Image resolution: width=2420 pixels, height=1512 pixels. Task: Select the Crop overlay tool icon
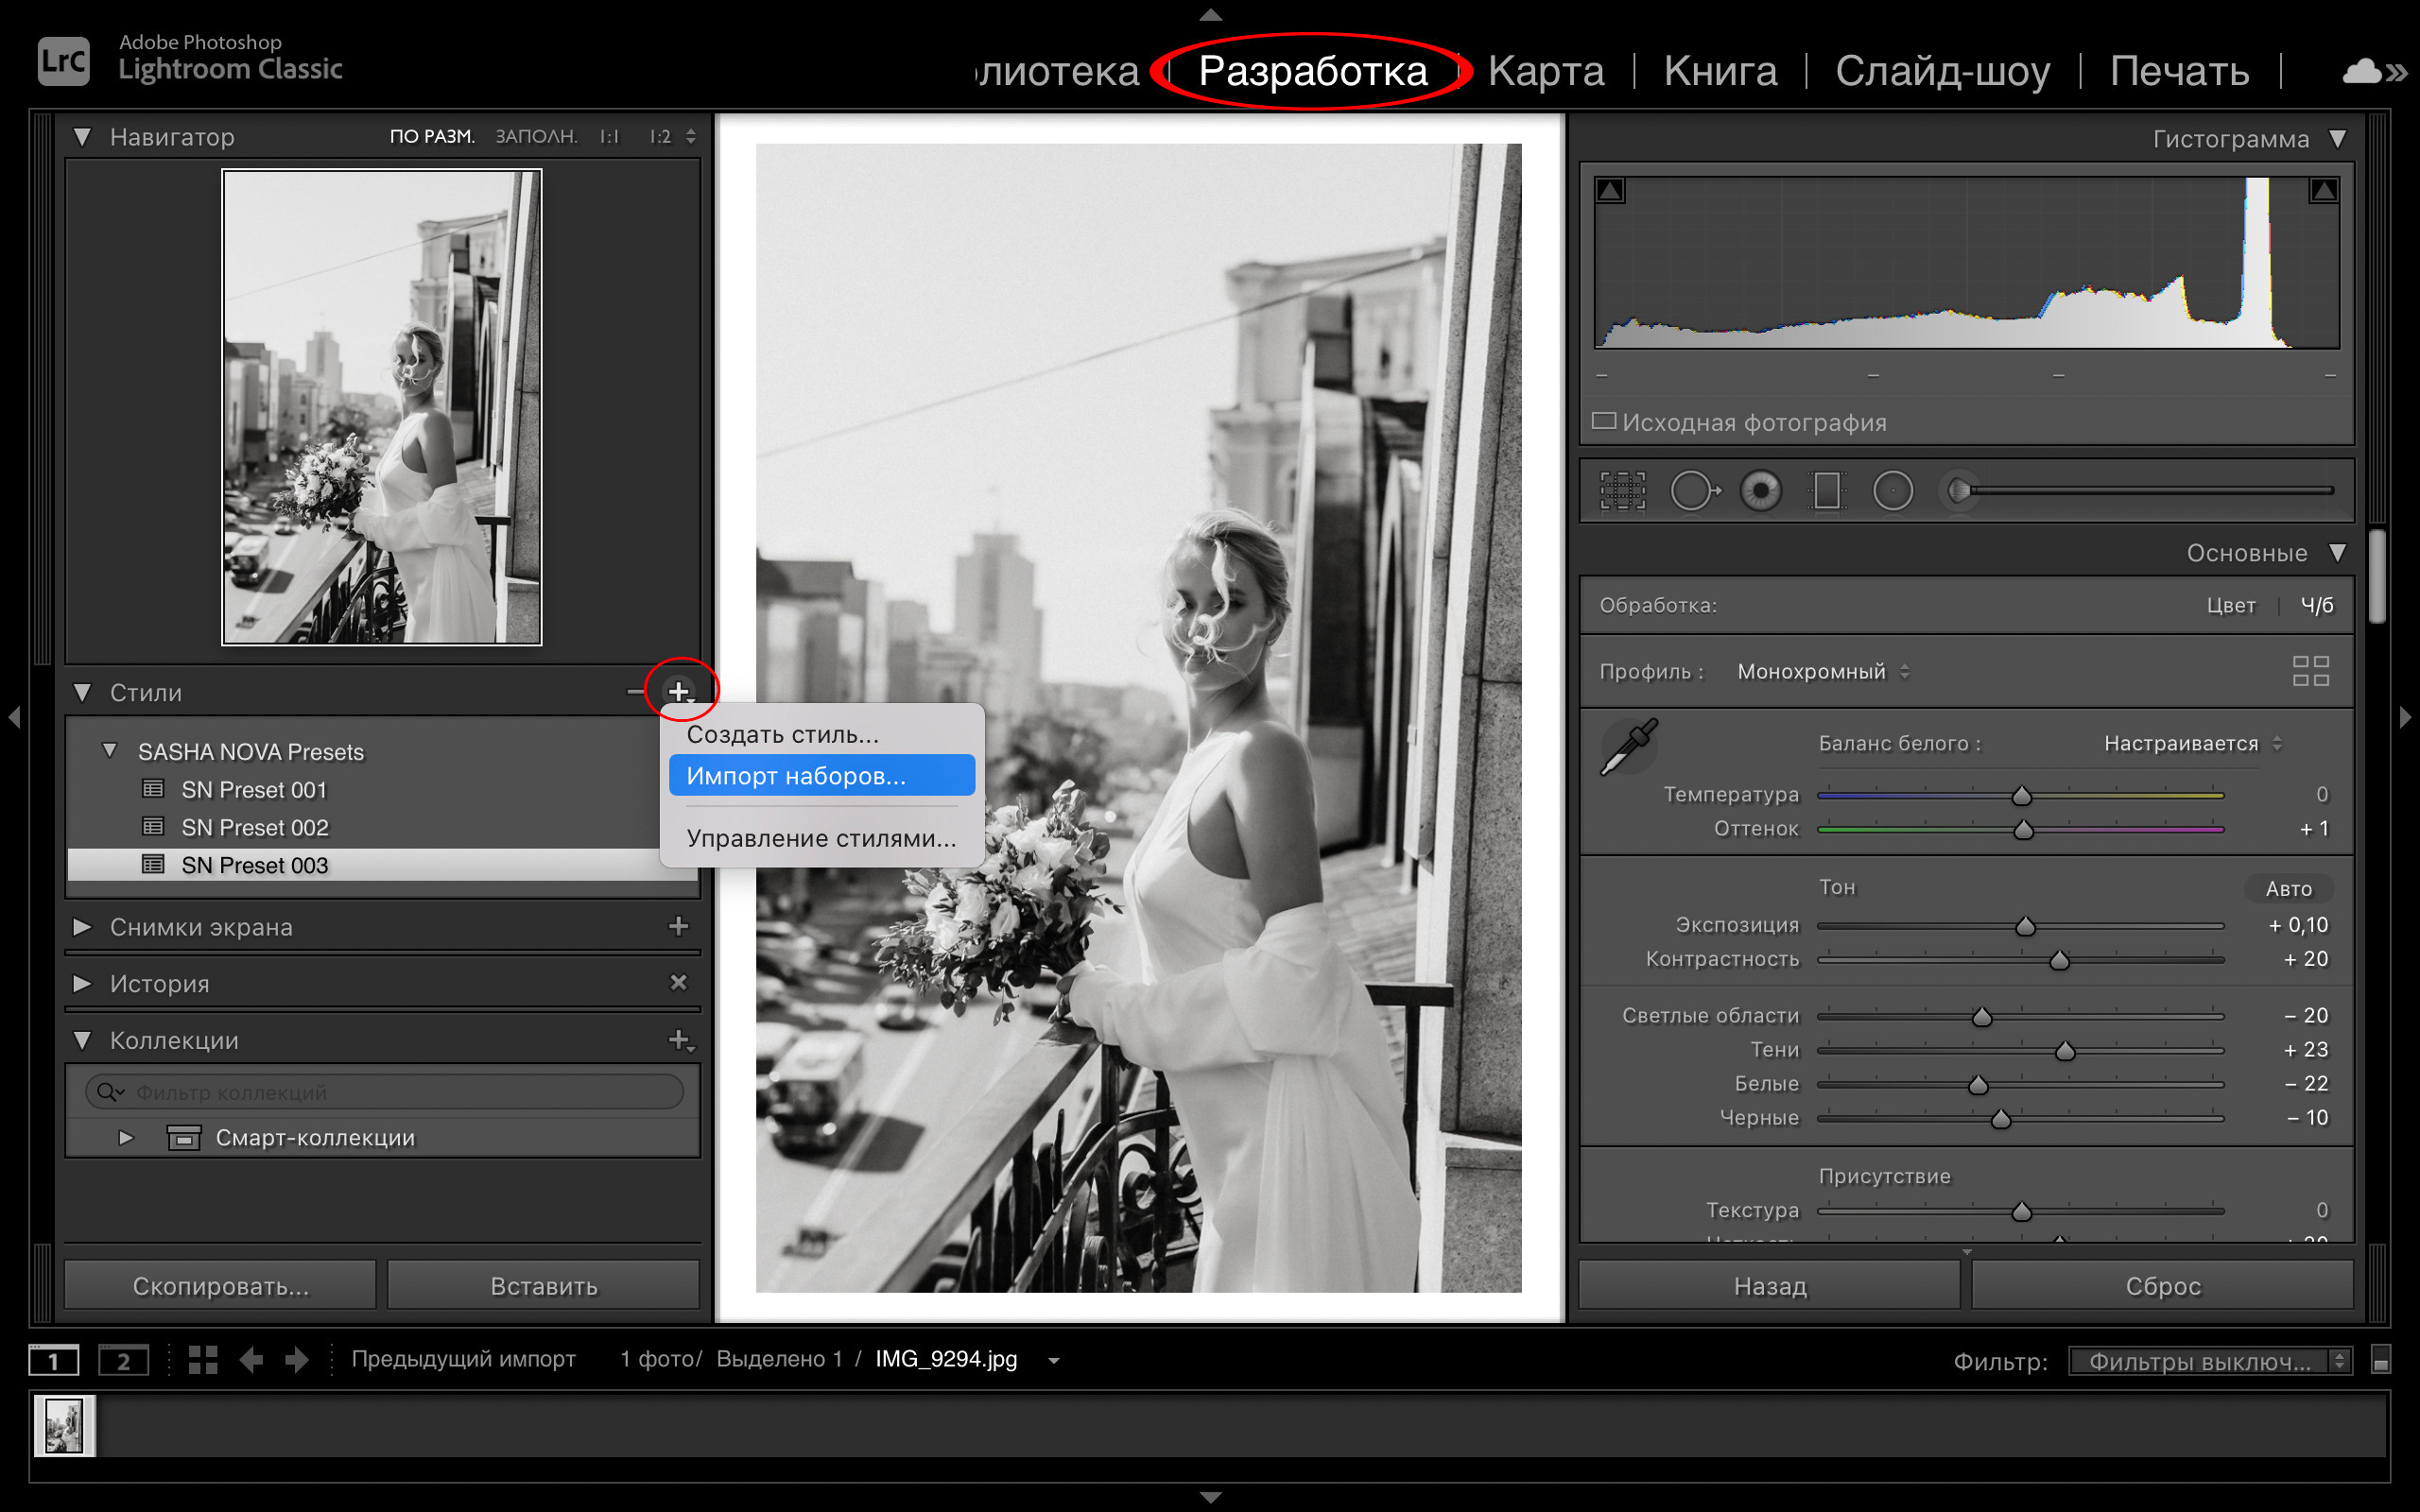(x=1622, y=491)
